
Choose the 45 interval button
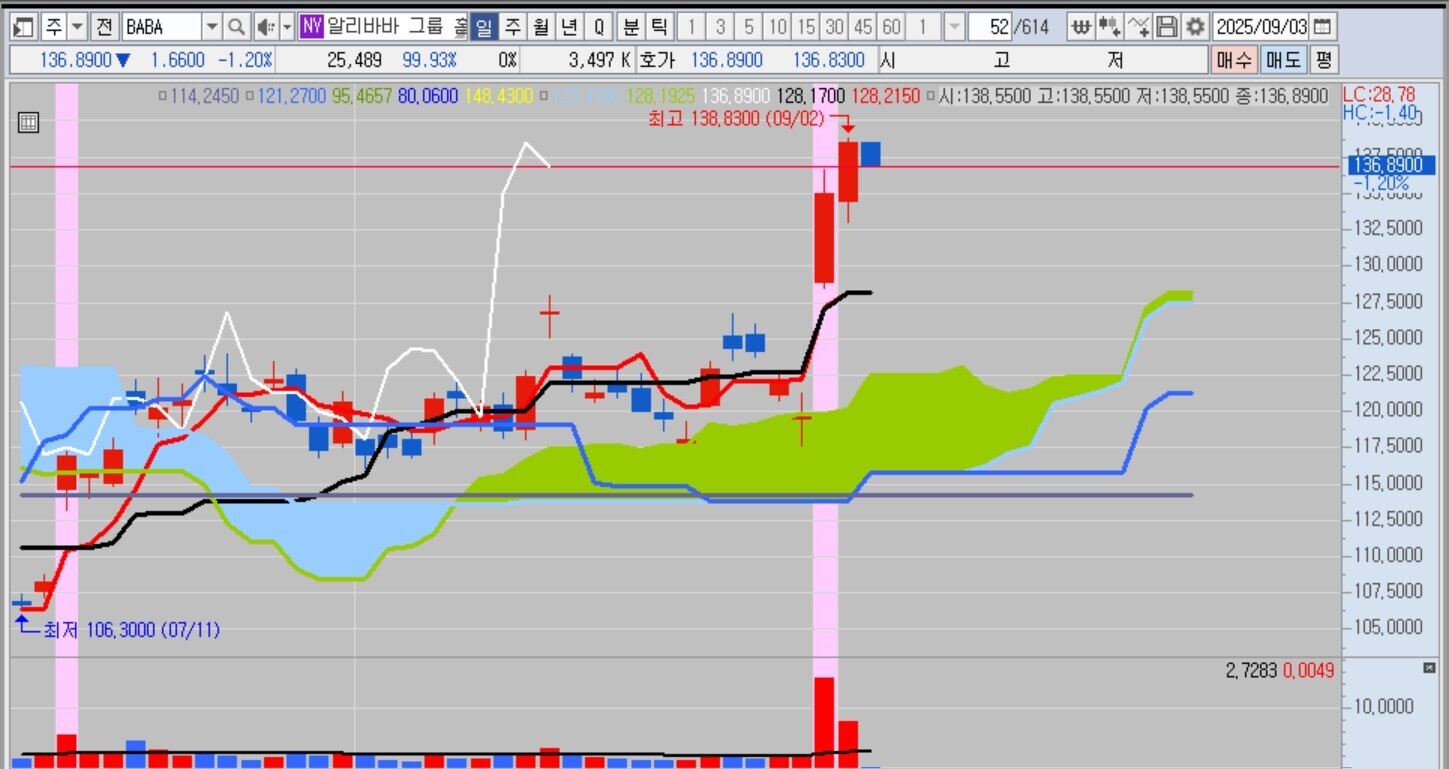pyautogui.click(x=863, y=26)
